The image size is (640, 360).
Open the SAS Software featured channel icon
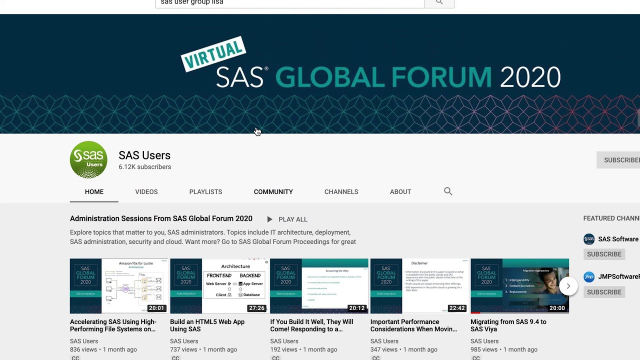589,239
